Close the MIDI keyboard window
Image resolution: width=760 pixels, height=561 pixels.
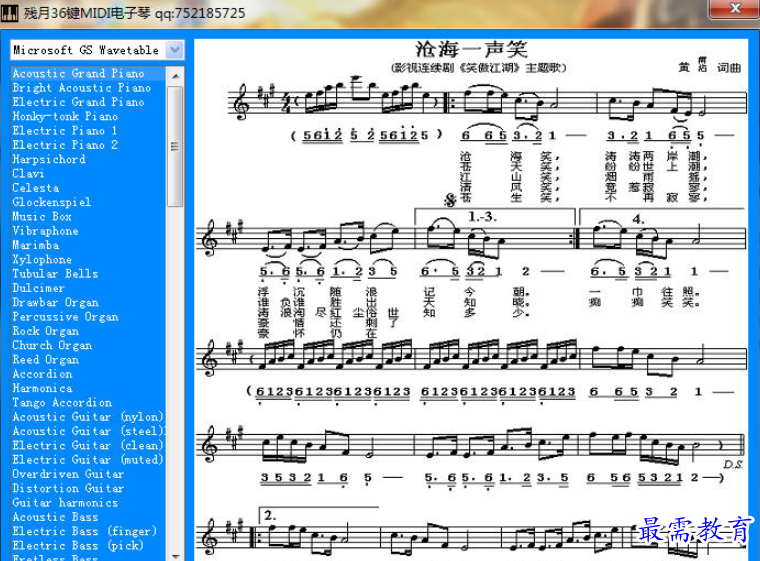click(x=735, y=8)
